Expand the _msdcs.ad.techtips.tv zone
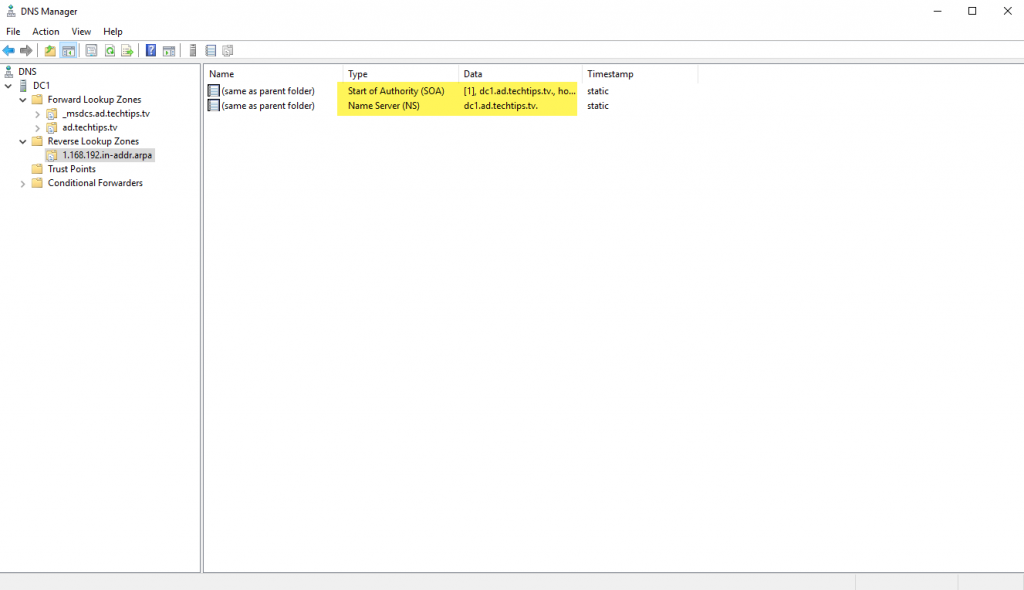 (37, 114)
